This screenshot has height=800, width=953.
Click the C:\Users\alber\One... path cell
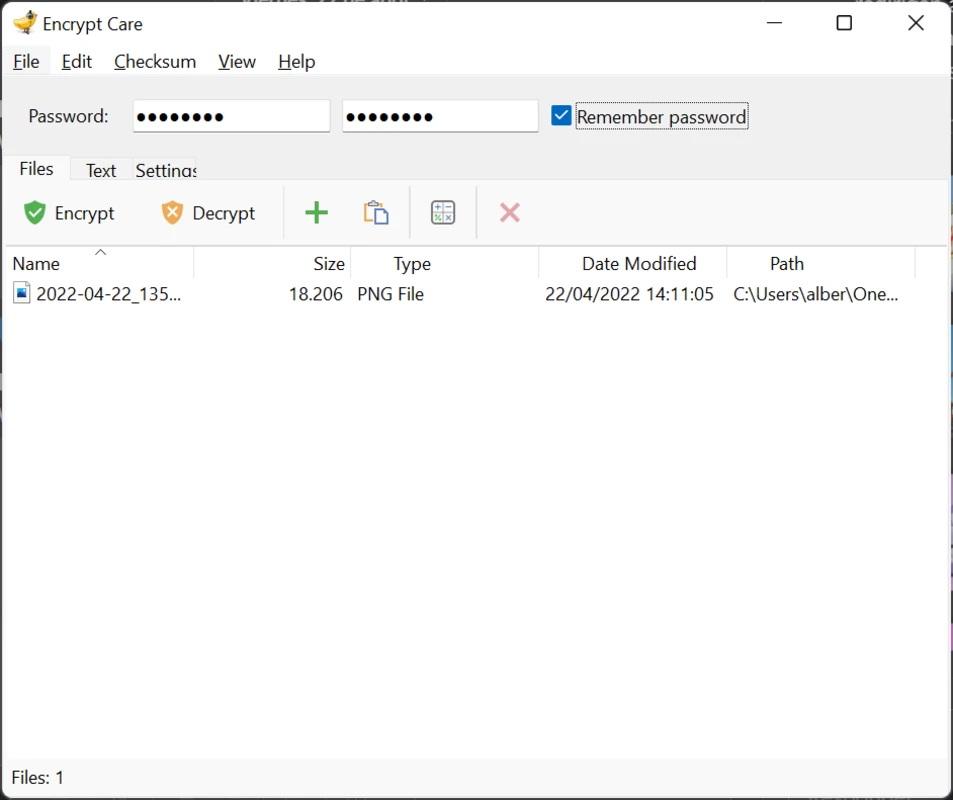click(816, 294)
